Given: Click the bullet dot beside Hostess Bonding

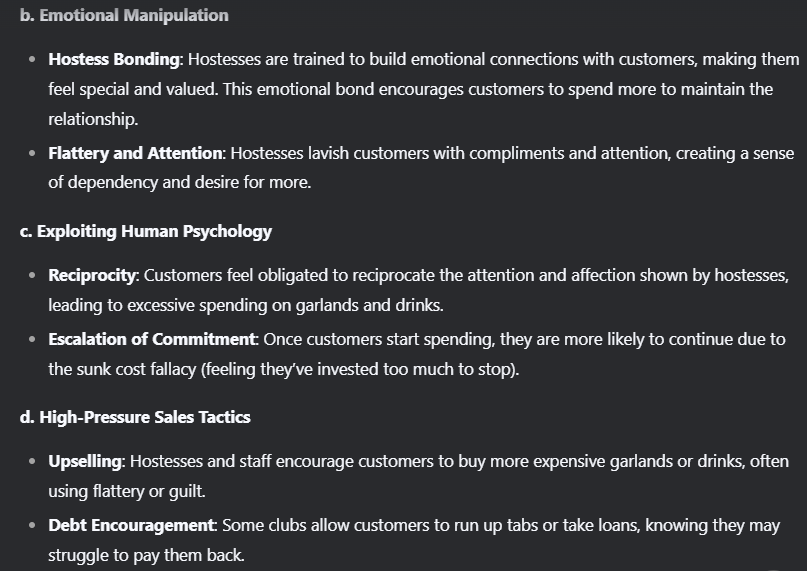Looking at the screenshot, I should click(32, 60).
